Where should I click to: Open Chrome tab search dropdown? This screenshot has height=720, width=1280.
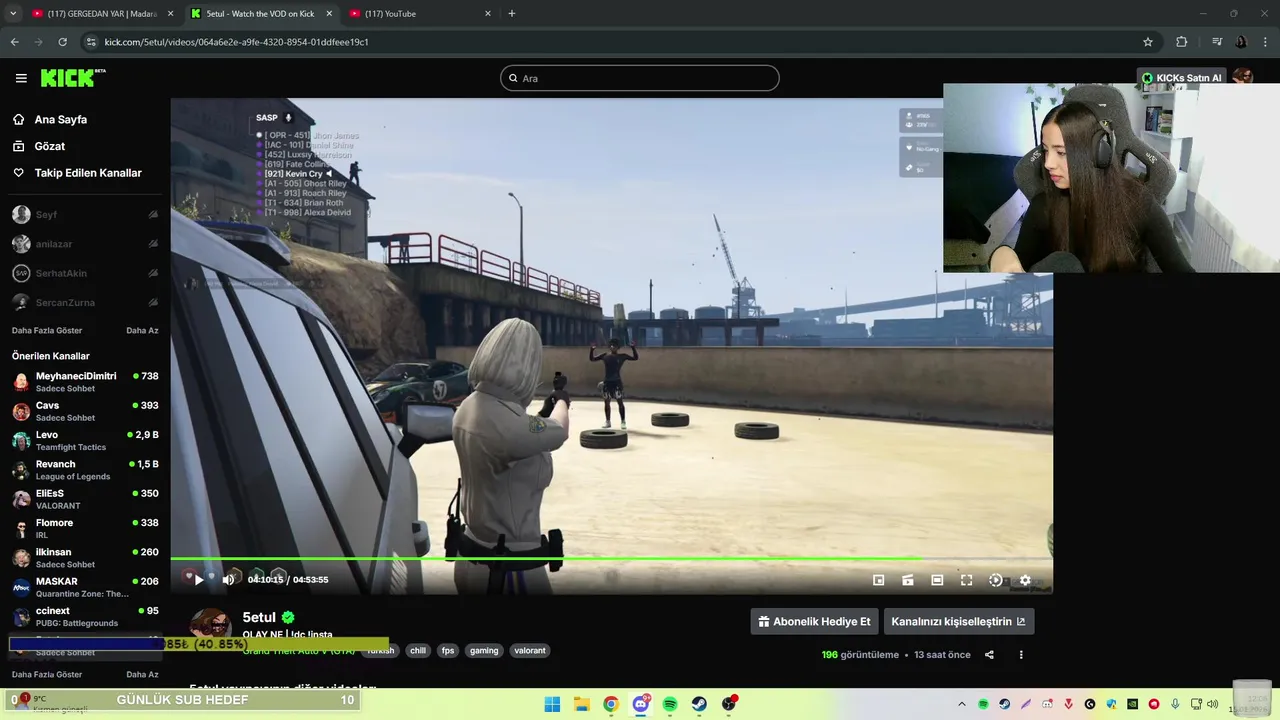click(13, 14)
